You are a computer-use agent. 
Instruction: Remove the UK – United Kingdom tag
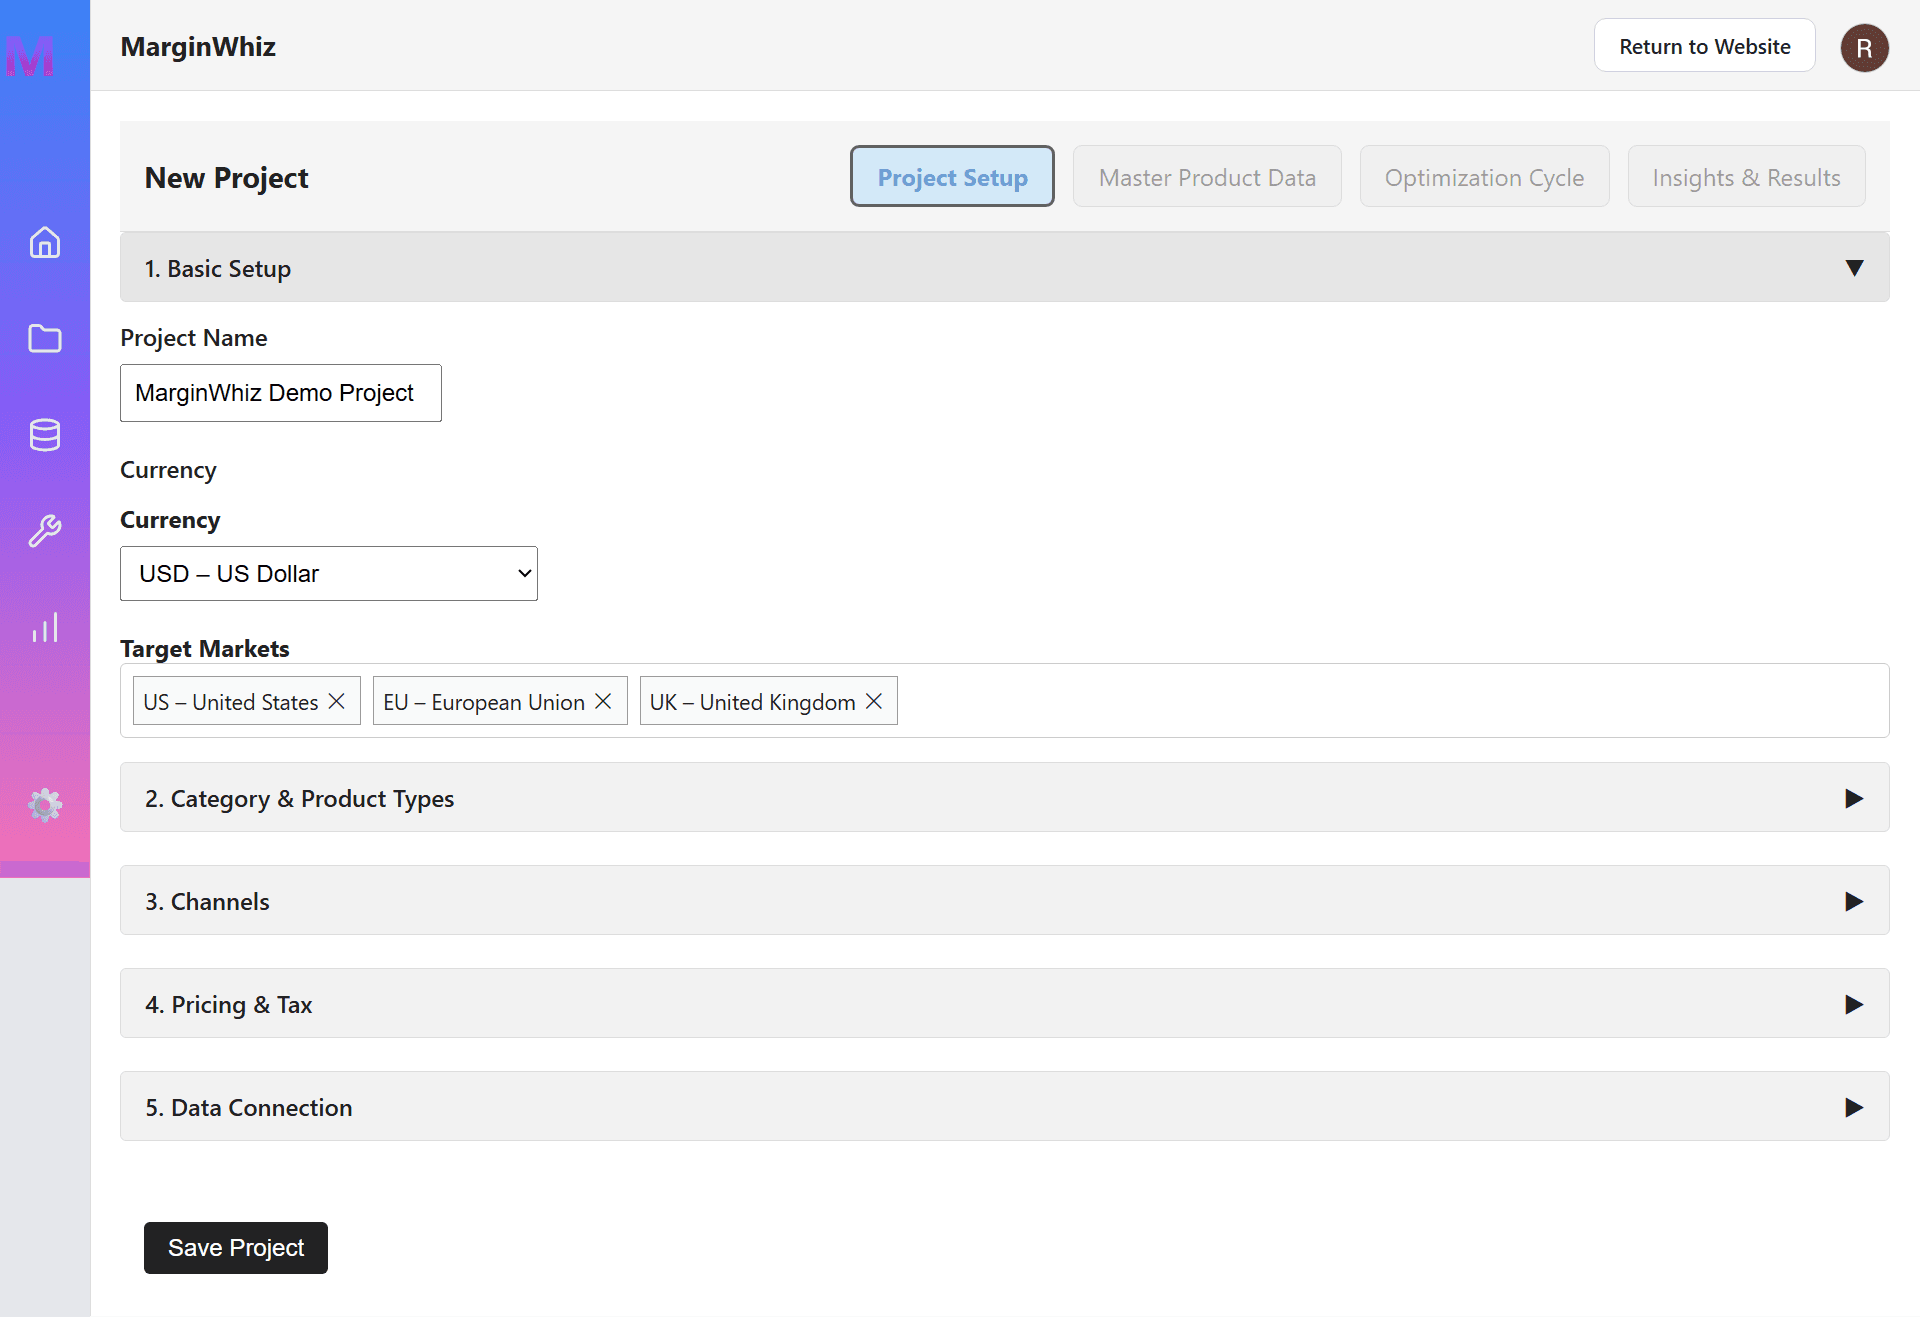click(874, 701)
